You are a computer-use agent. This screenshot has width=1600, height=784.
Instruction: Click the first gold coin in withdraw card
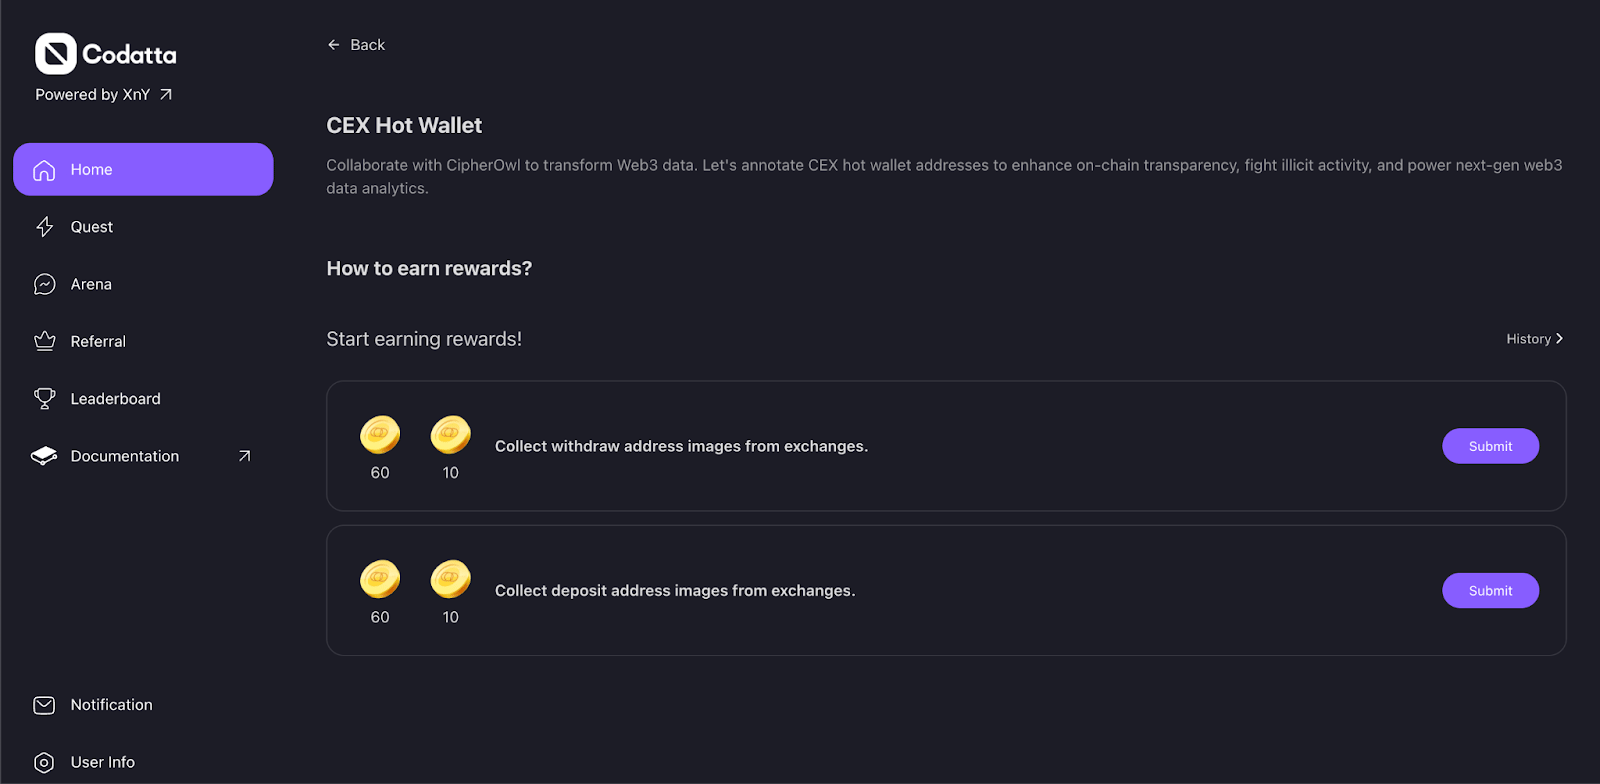(x=380, y=435)
